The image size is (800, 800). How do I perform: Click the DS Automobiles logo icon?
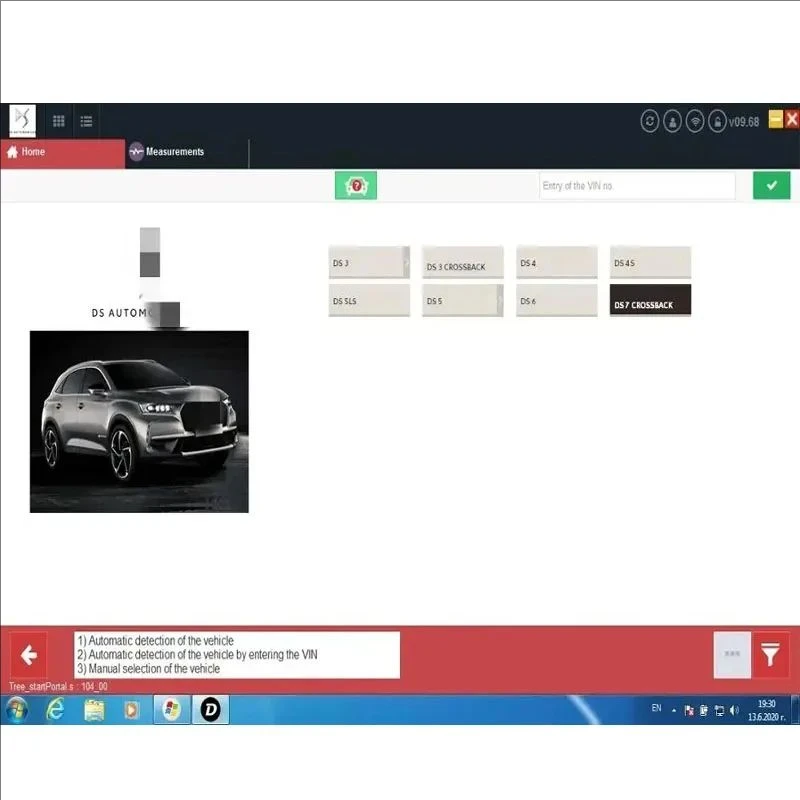[22, 121]
